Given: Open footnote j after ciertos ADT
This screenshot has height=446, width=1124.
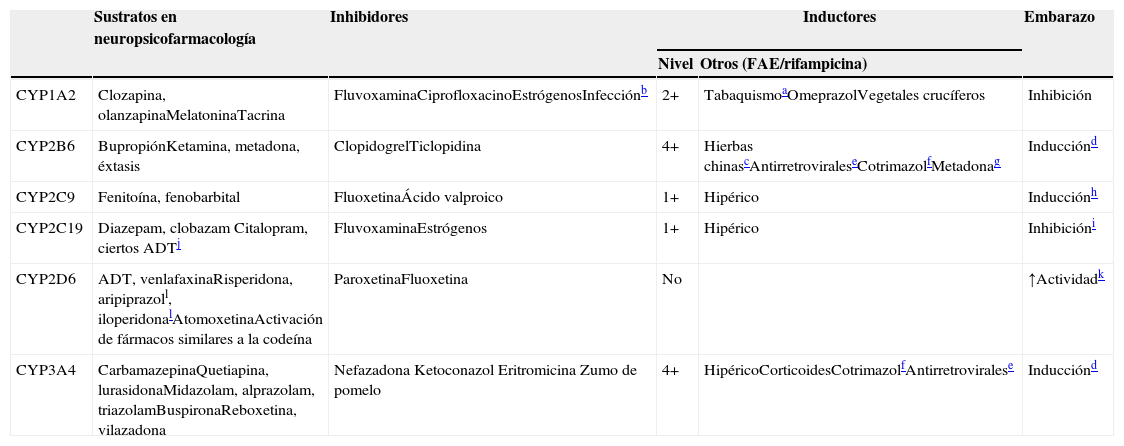Looking at the screenshot, I should pyautogui.click(x=178, y=244).
